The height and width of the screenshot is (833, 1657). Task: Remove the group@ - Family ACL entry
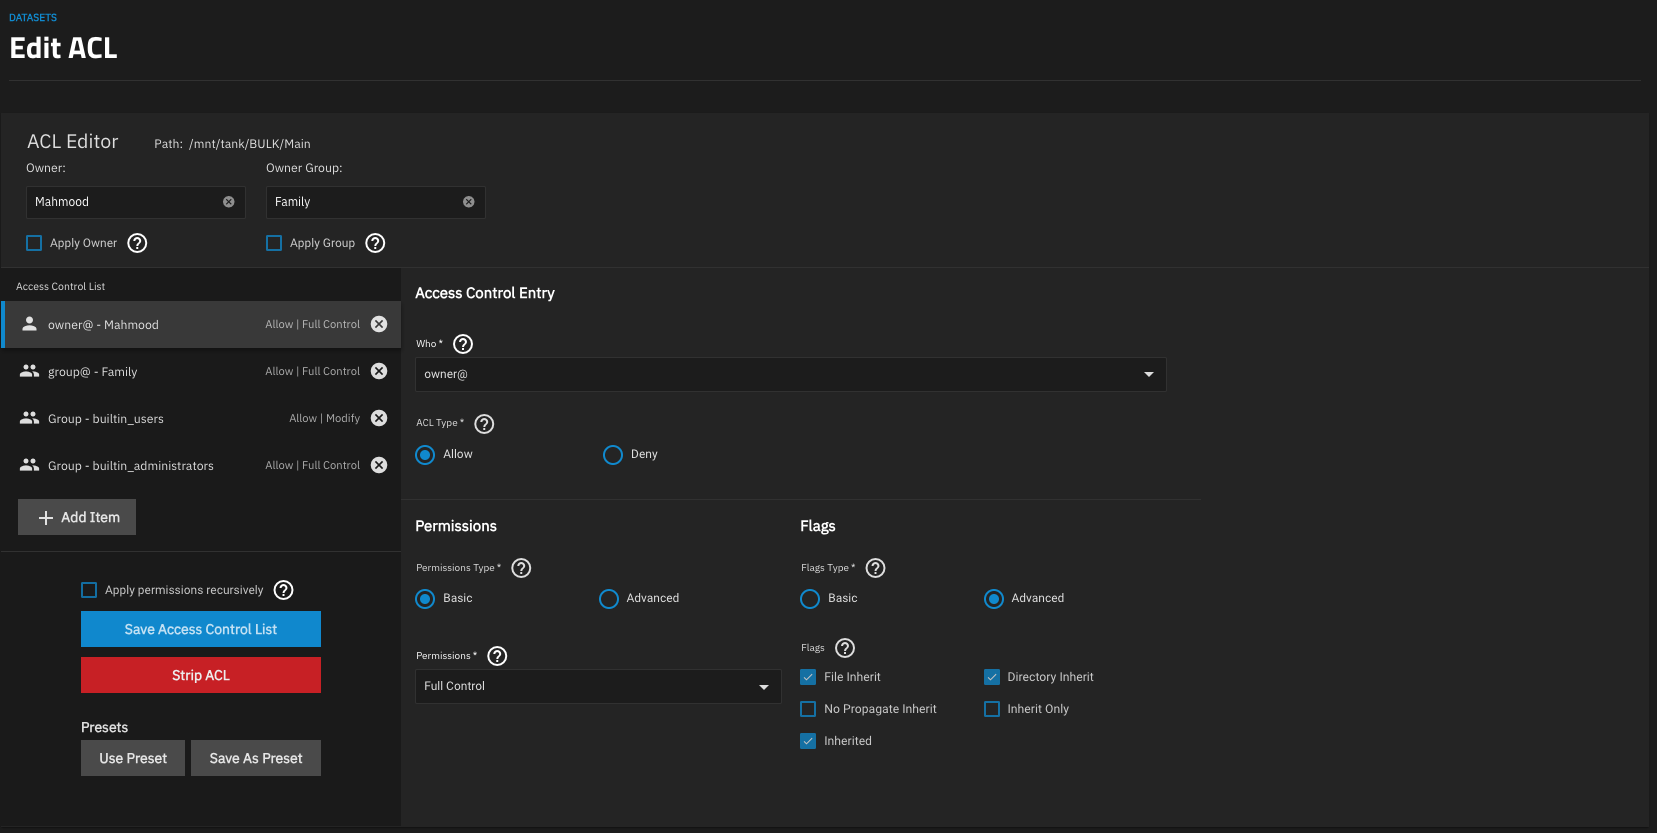tap(379, 371)
